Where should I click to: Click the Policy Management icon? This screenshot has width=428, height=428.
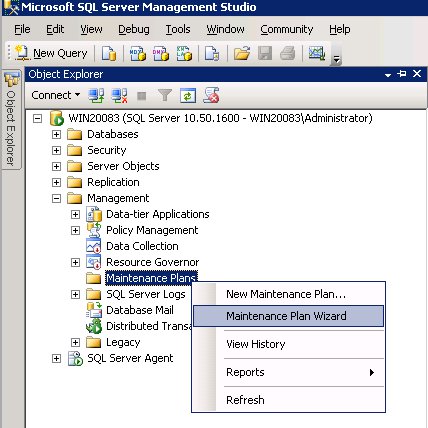click(x=94, y=230)
